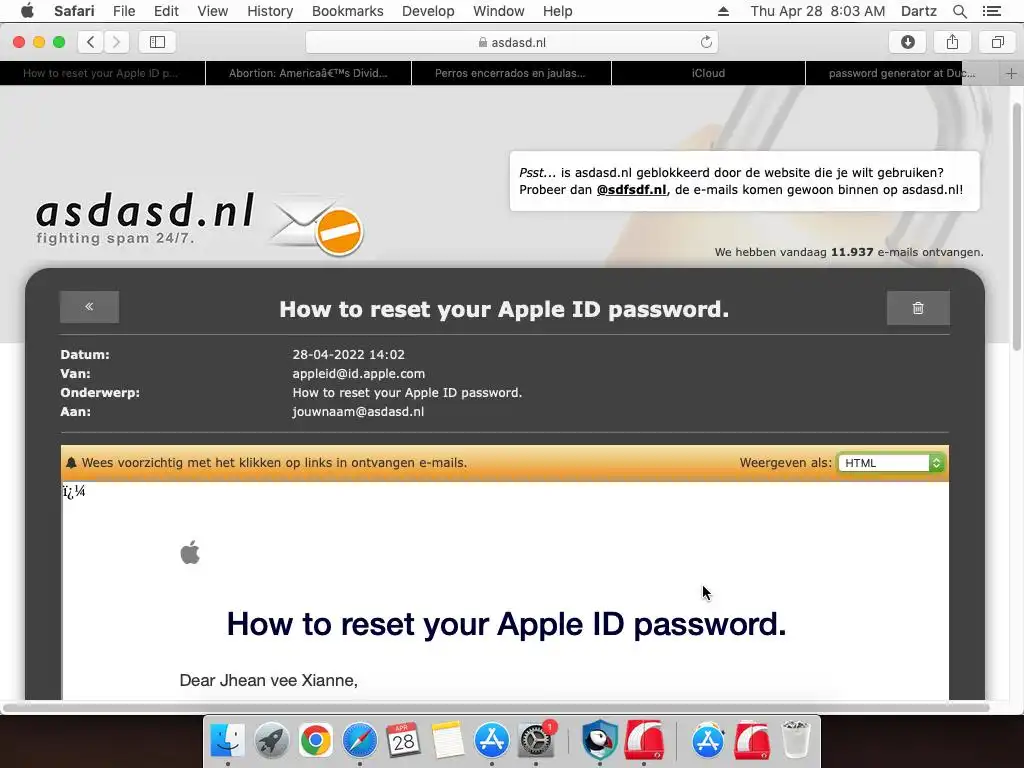This screenshot has height=768, width=1024.
Task: Open Notes from the Dock
Action: point(447,740)
